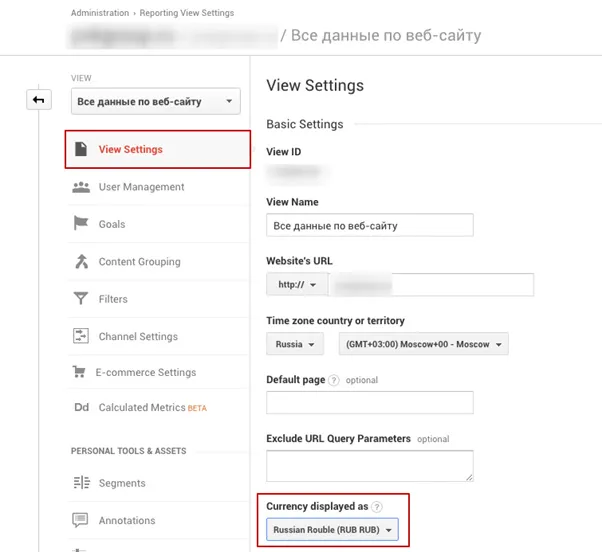Open Content Grouping menu item
Viewport: 602px width, 552px height.
coord(158,262)
